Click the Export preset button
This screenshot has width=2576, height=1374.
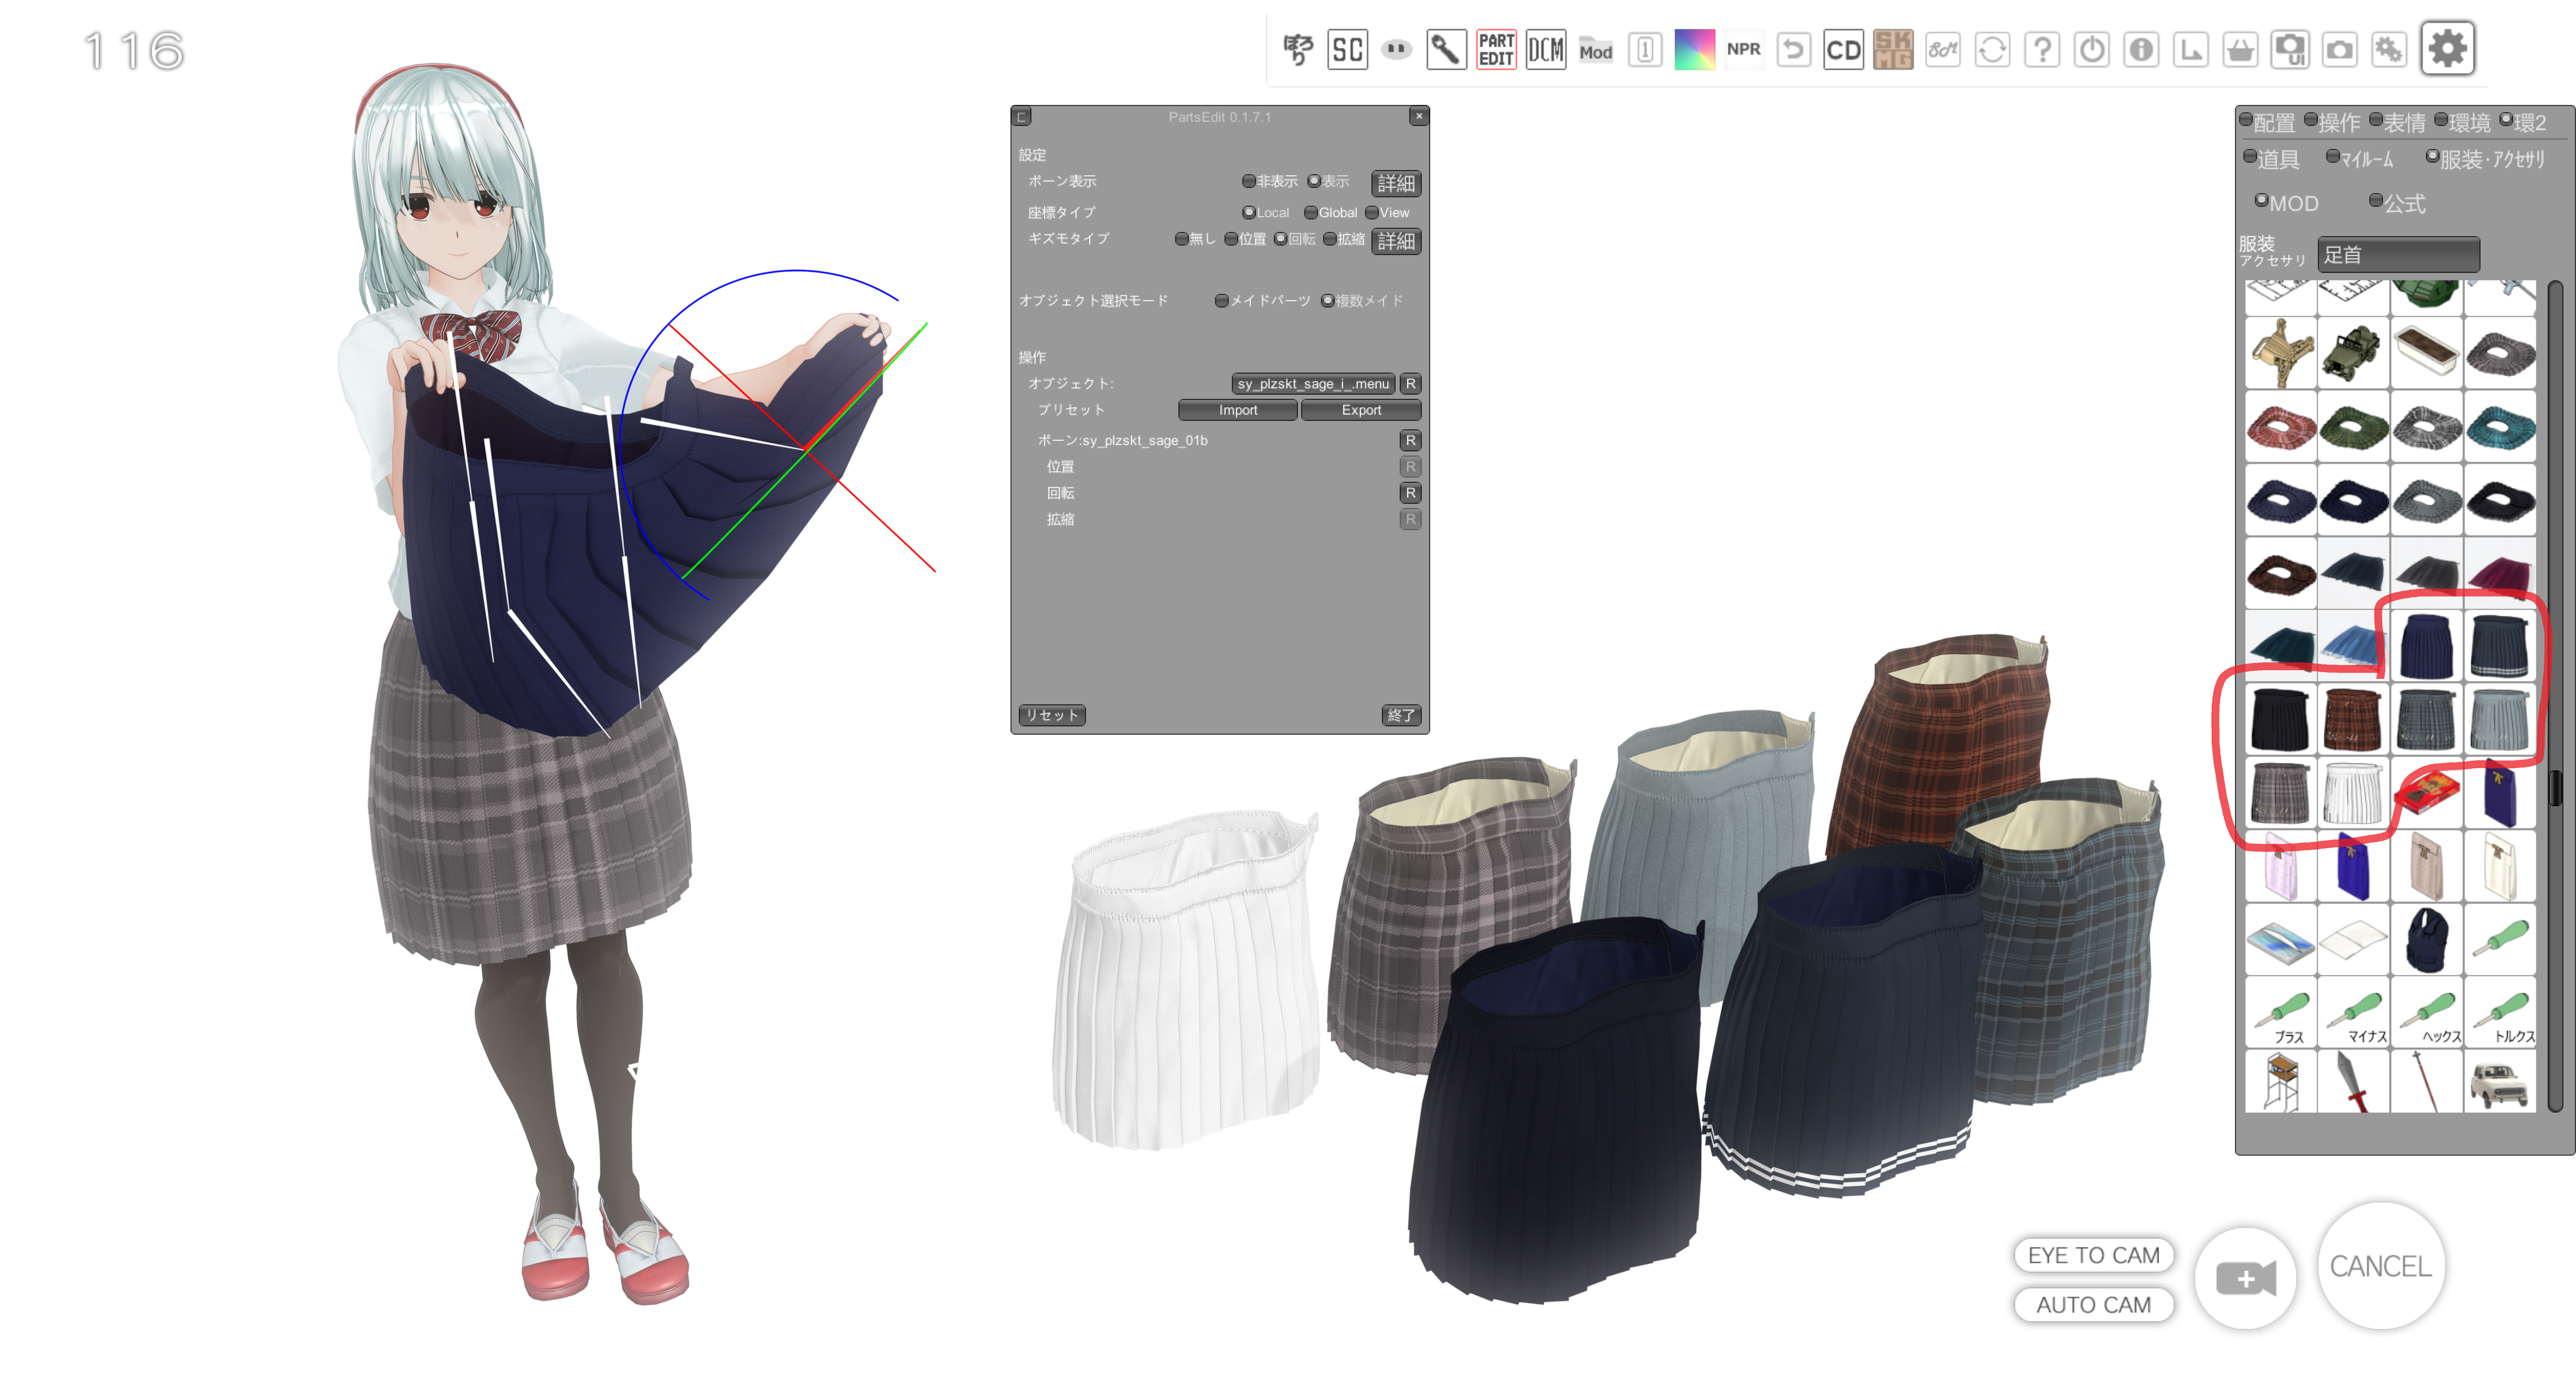click(x=1360, y=410)
